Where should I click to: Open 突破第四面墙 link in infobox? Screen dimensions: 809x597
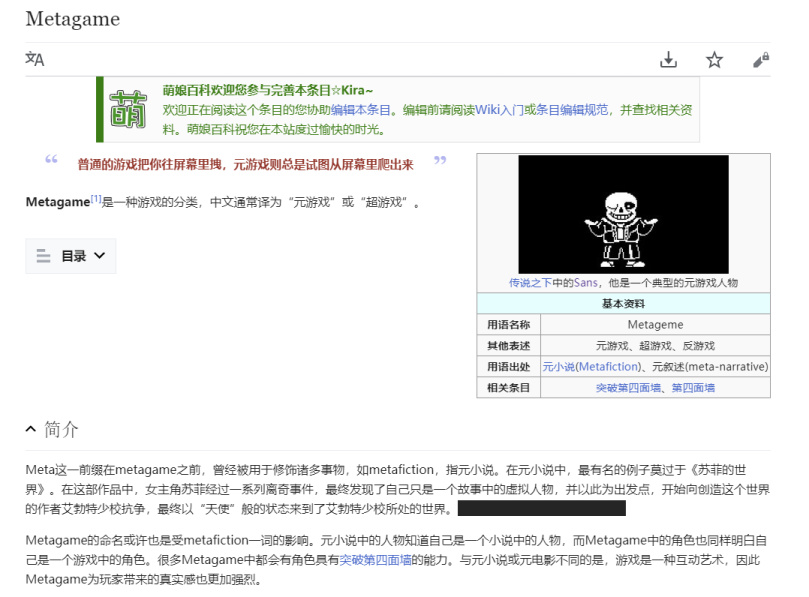(628, 388)
